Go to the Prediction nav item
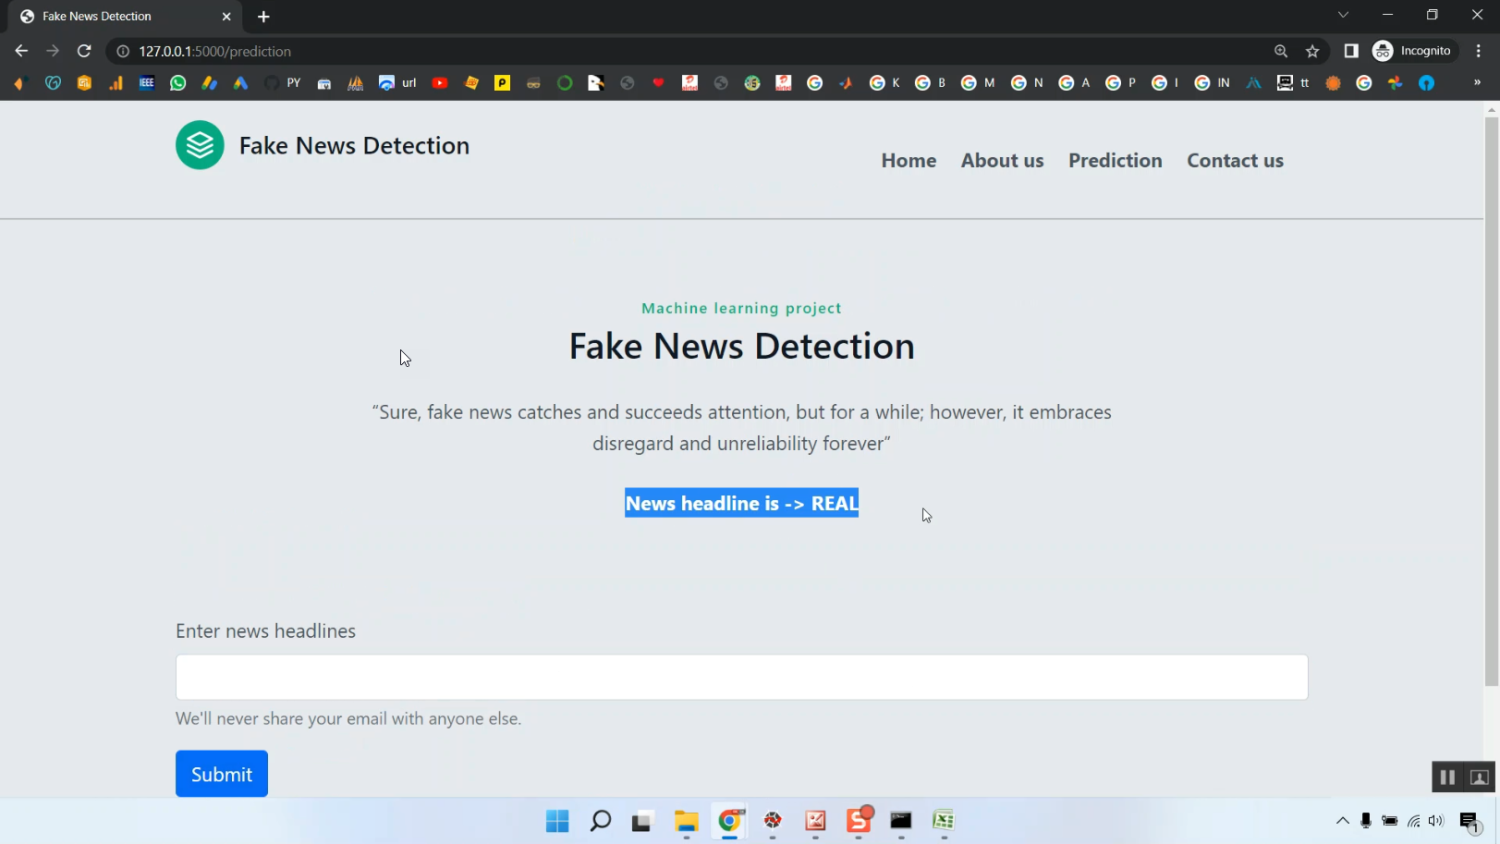 pyautogui.click(x=1115, y=160)
